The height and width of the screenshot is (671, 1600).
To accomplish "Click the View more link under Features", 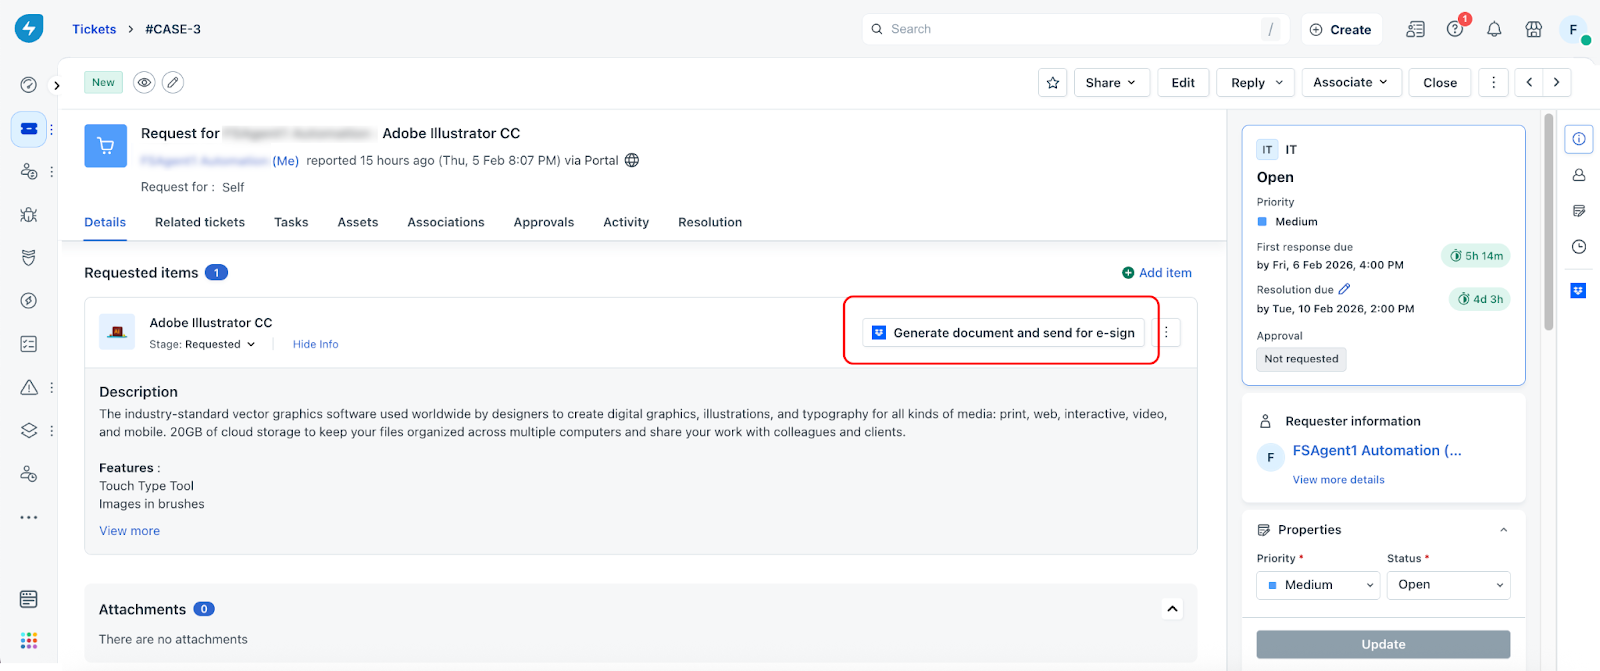I will click(129, 531).
